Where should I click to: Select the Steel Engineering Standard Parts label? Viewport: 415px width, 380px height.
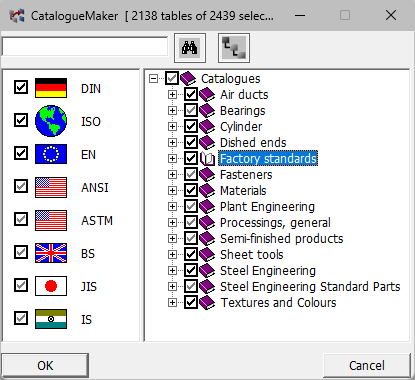(x=310, y=287)
